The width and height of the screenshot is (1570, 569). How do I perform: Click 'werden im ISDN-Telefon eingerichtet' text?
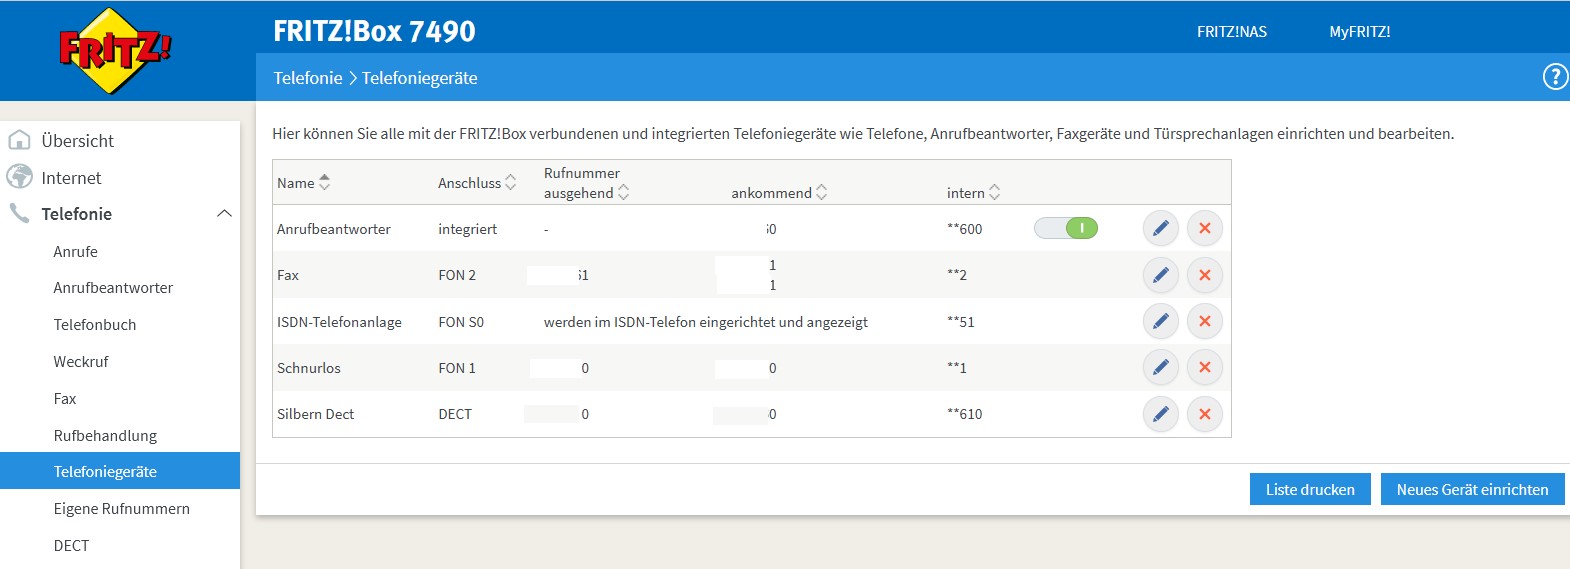[659, 322]
